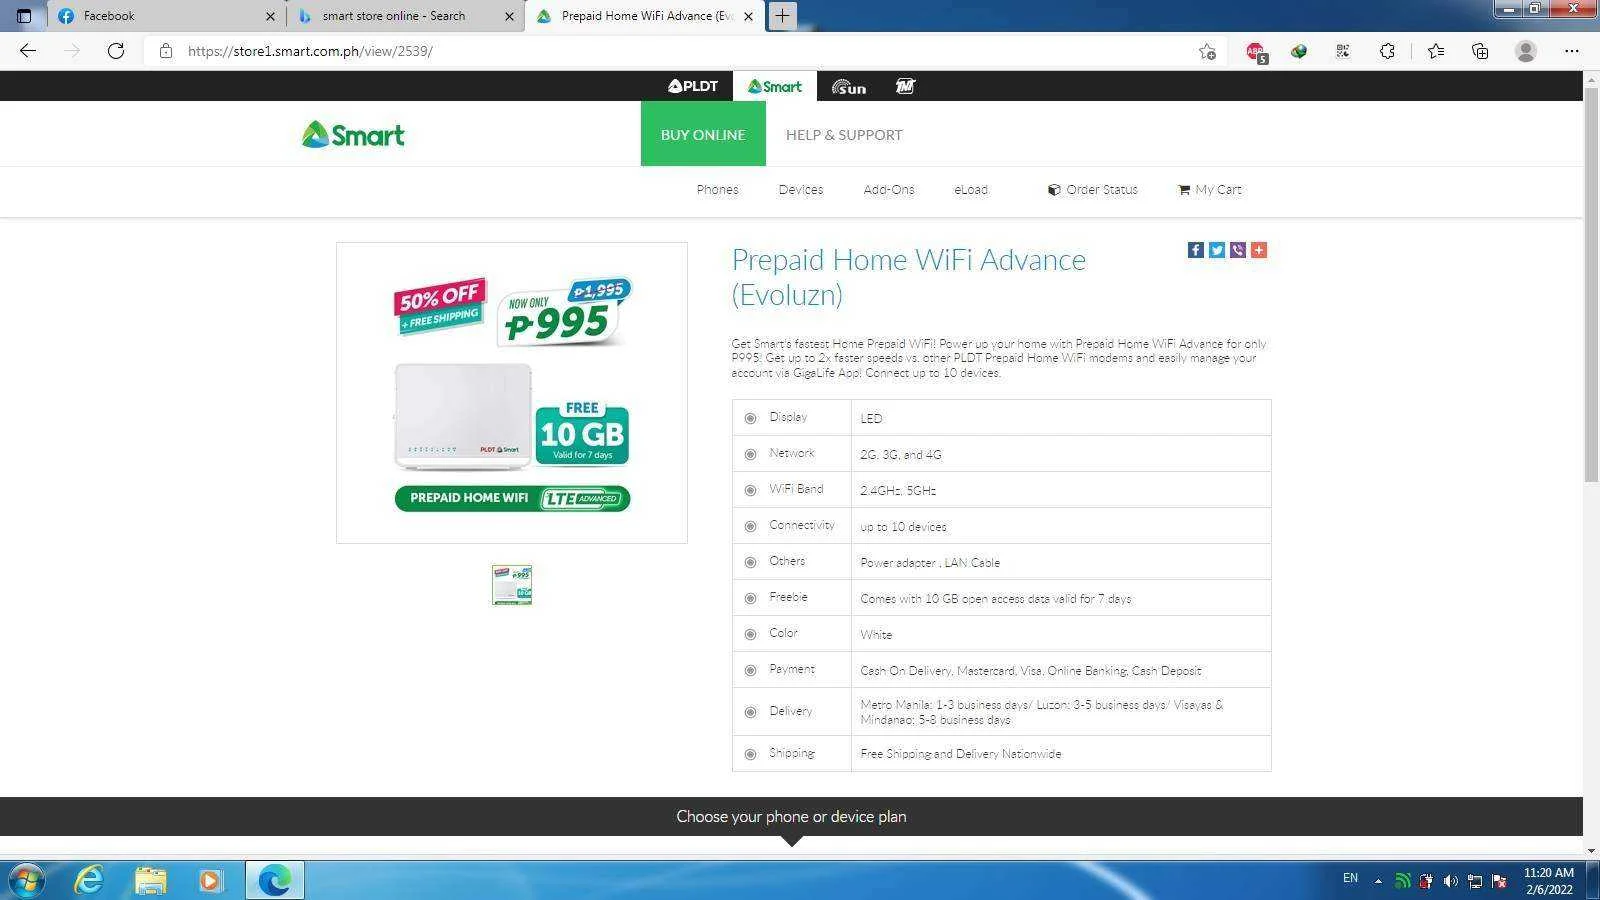
Task: Open the third colored extension icon
Action: (x=1299, y=51)
